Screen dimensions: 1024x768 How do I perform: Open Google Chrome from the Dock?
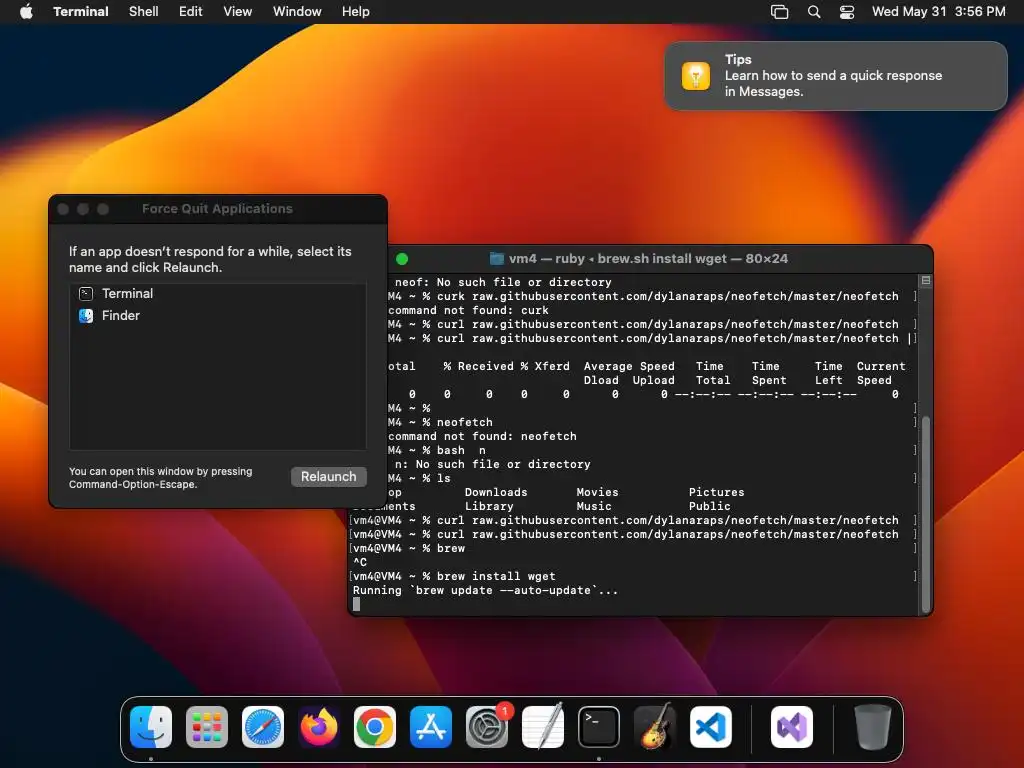tap(375, 727)
